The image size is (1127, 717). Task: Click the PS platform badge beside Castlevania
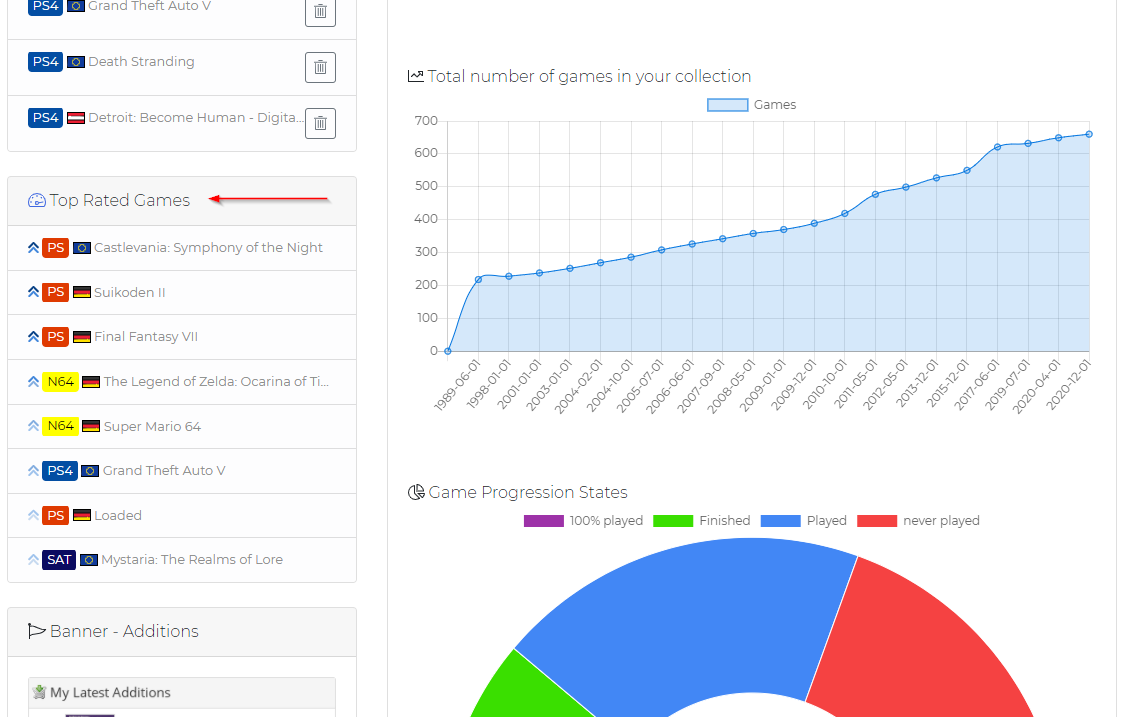[55, 248]
